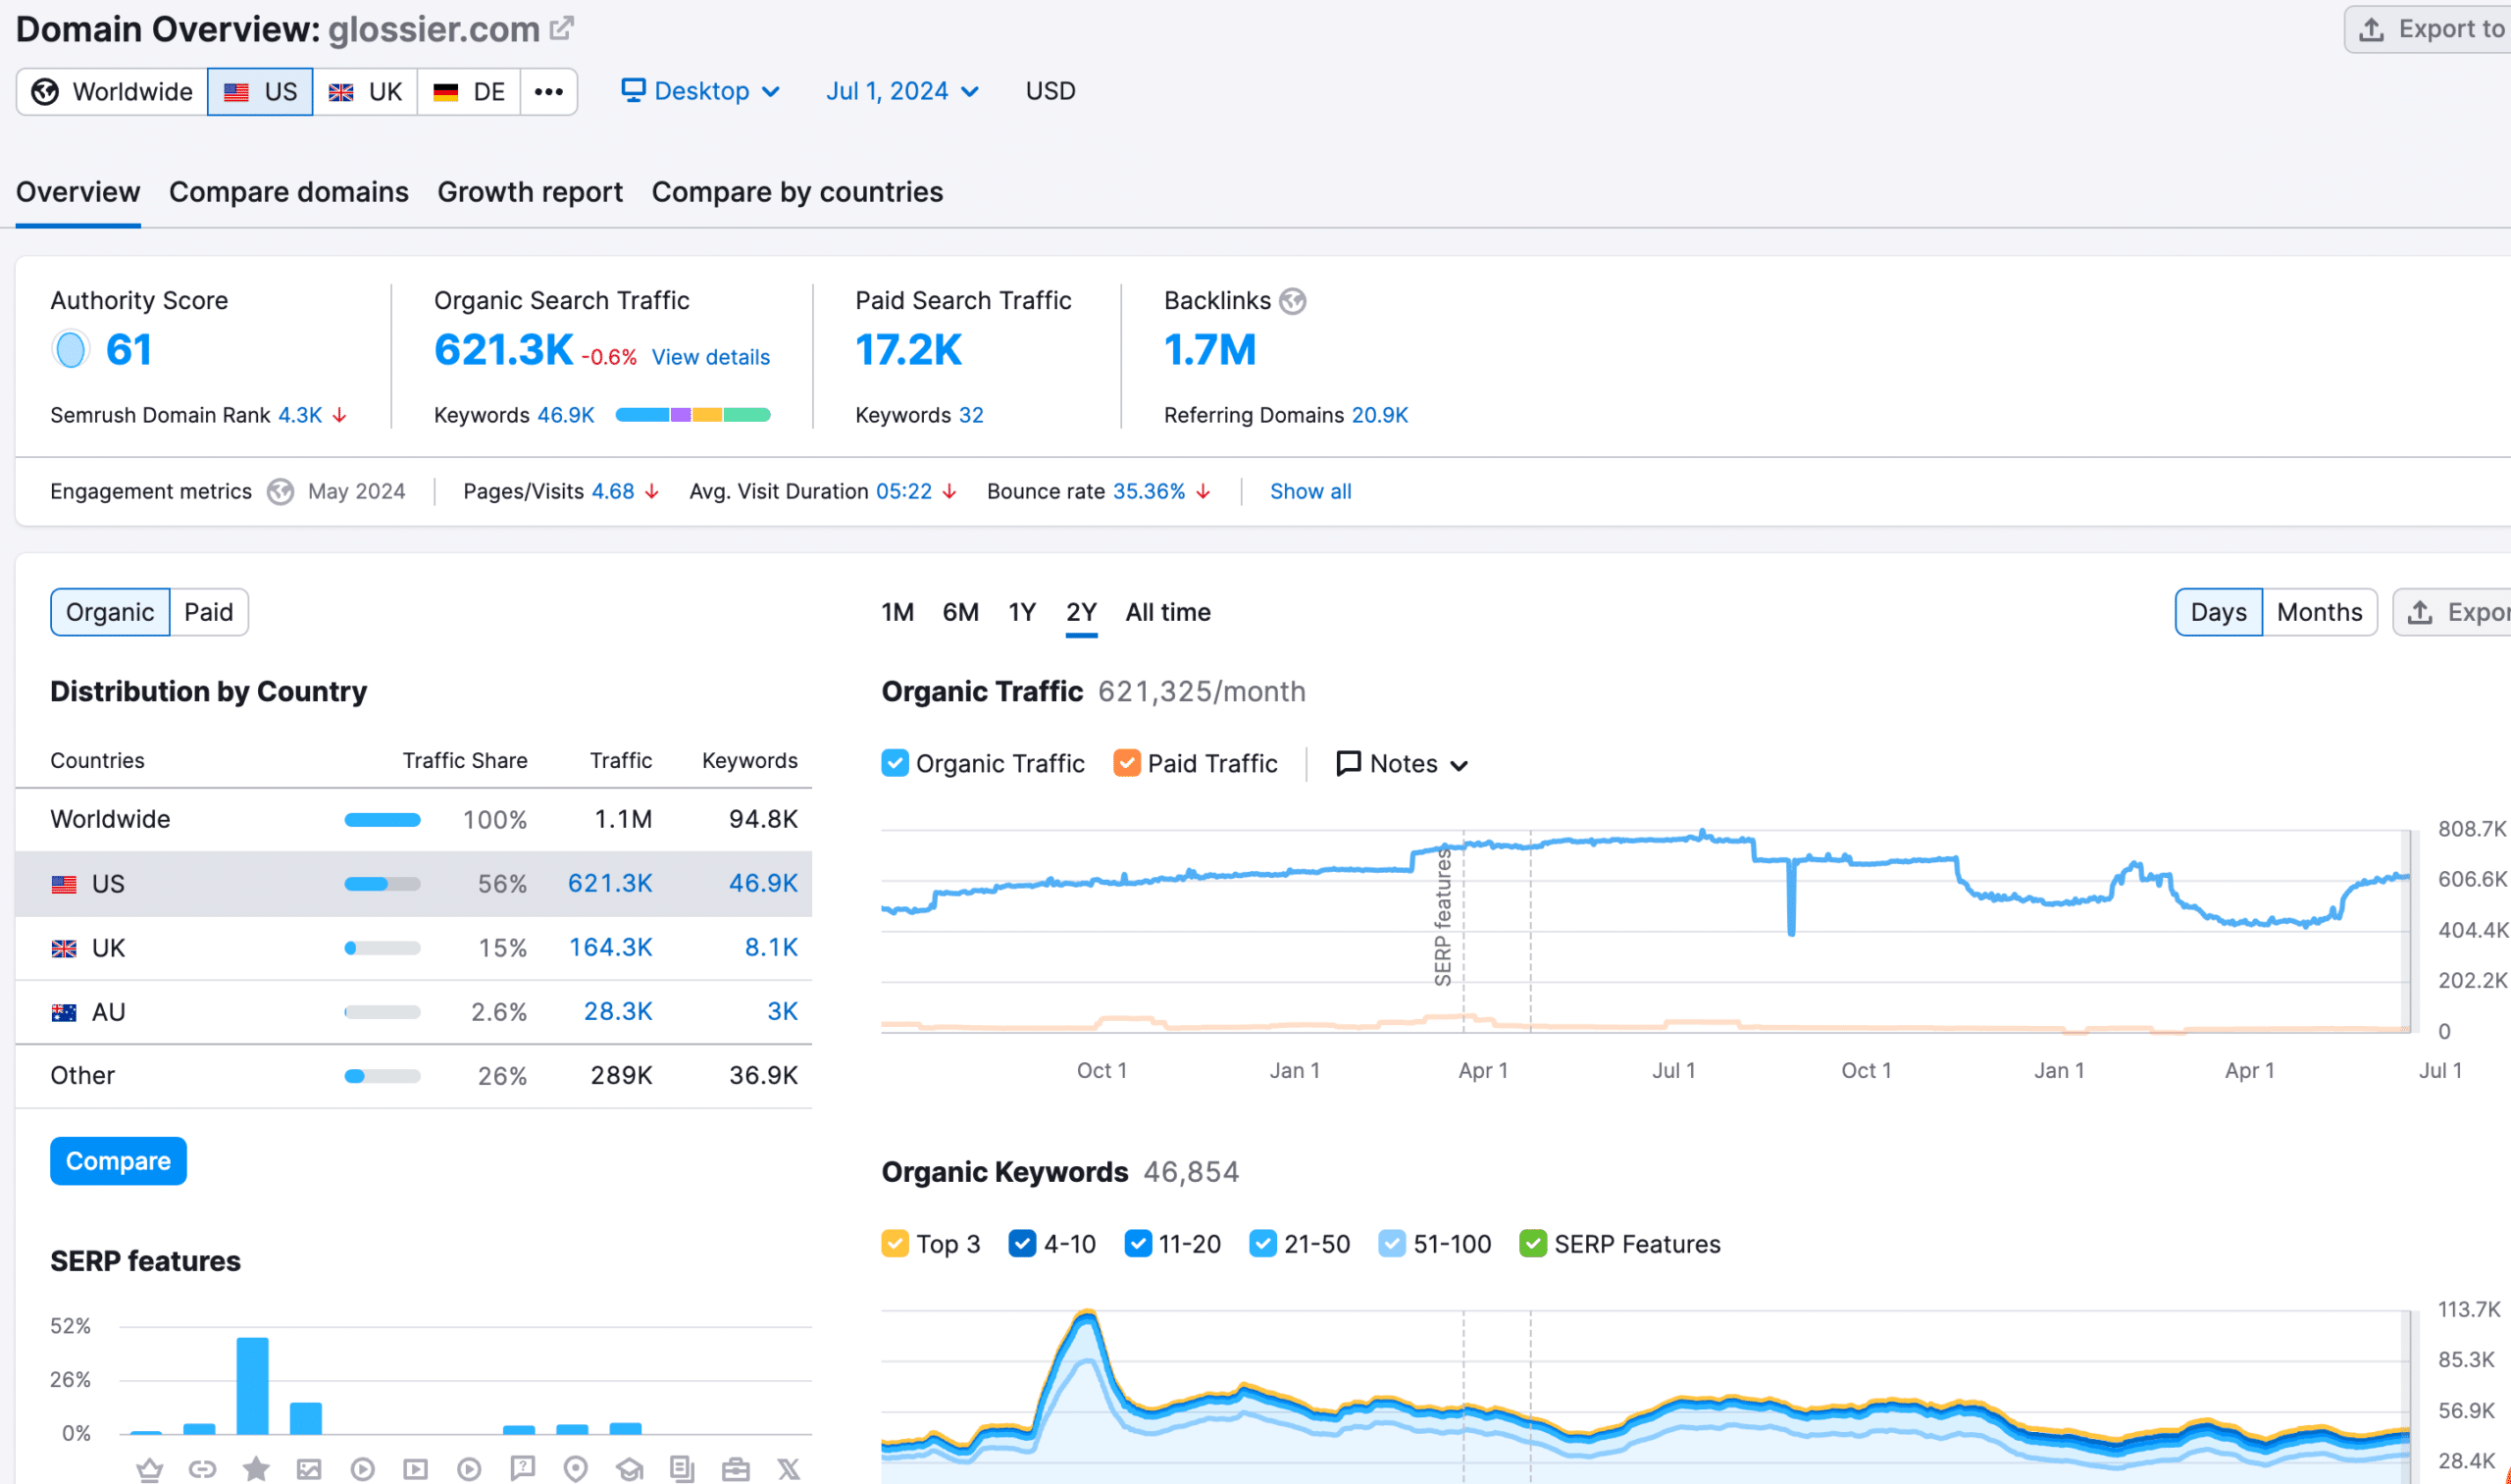Click the location pin icon in SERP features

pyautogui.click(x=575, y=1468)
